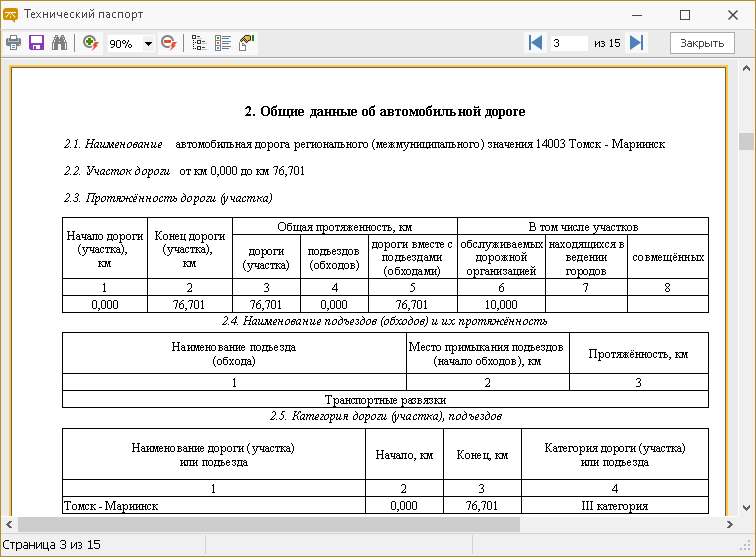Open the 90% zoom dropdown
The image size is (756, 557).
(x=148, y=43)
